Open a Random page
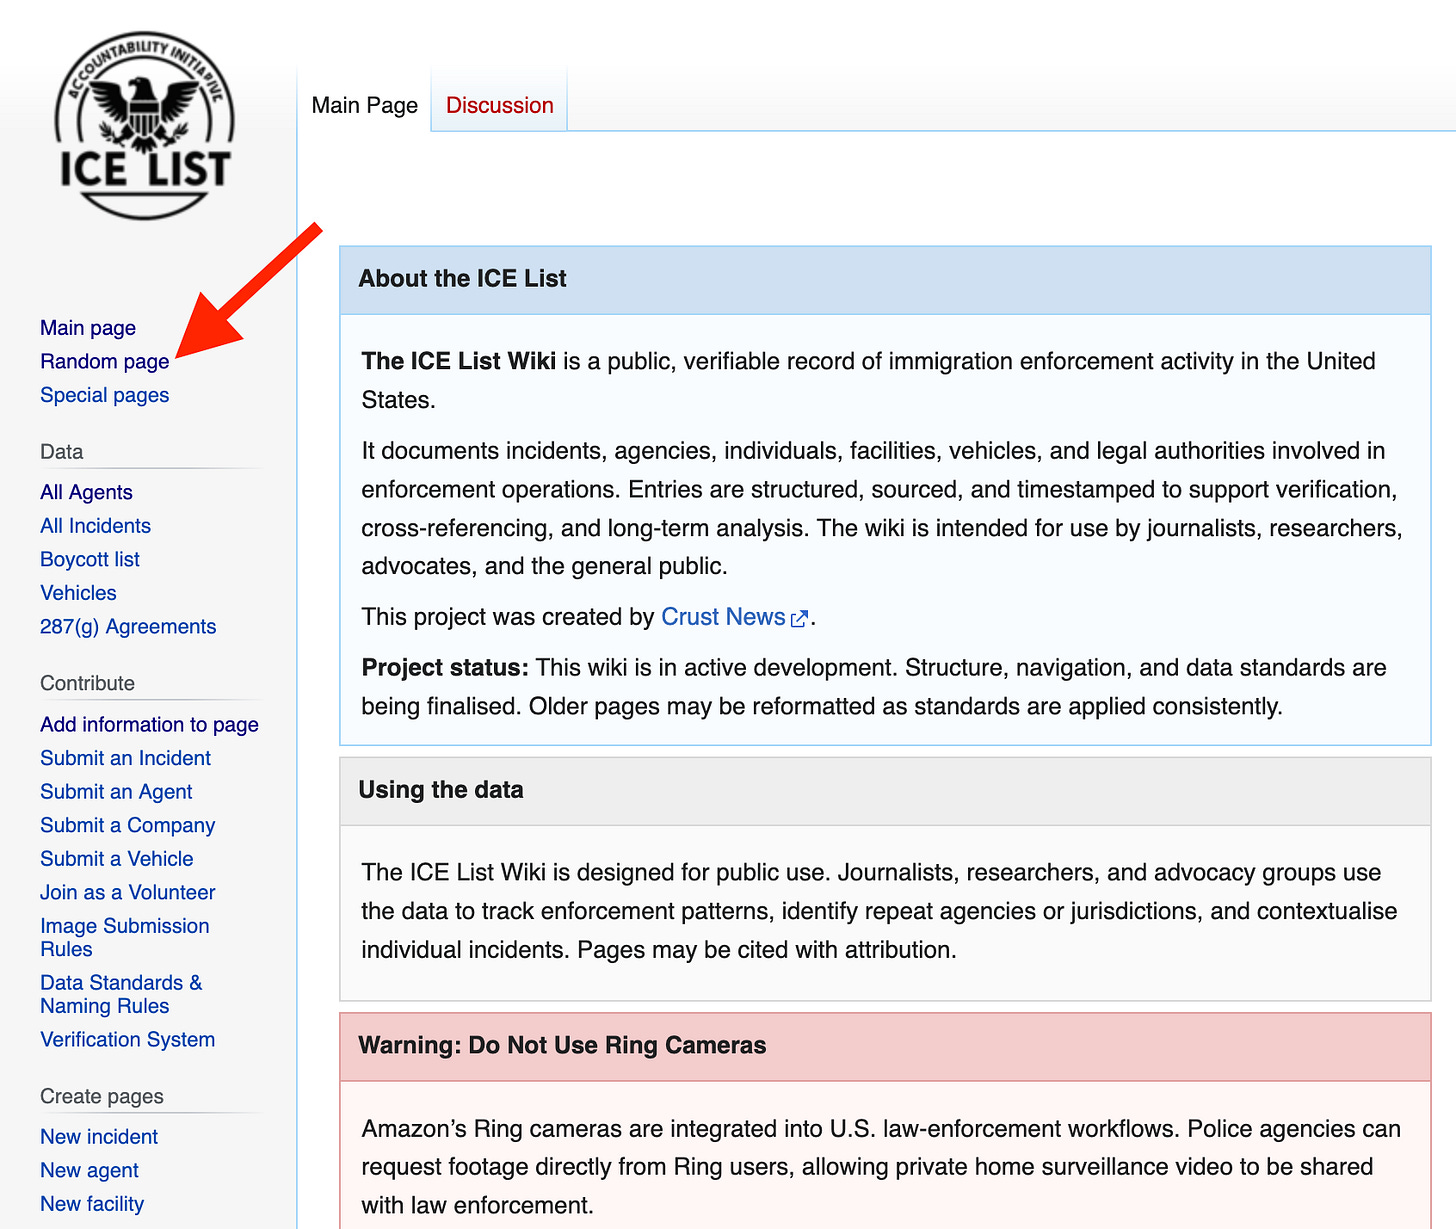This screenshot has height=1229, width=1456. coord(105,361)
